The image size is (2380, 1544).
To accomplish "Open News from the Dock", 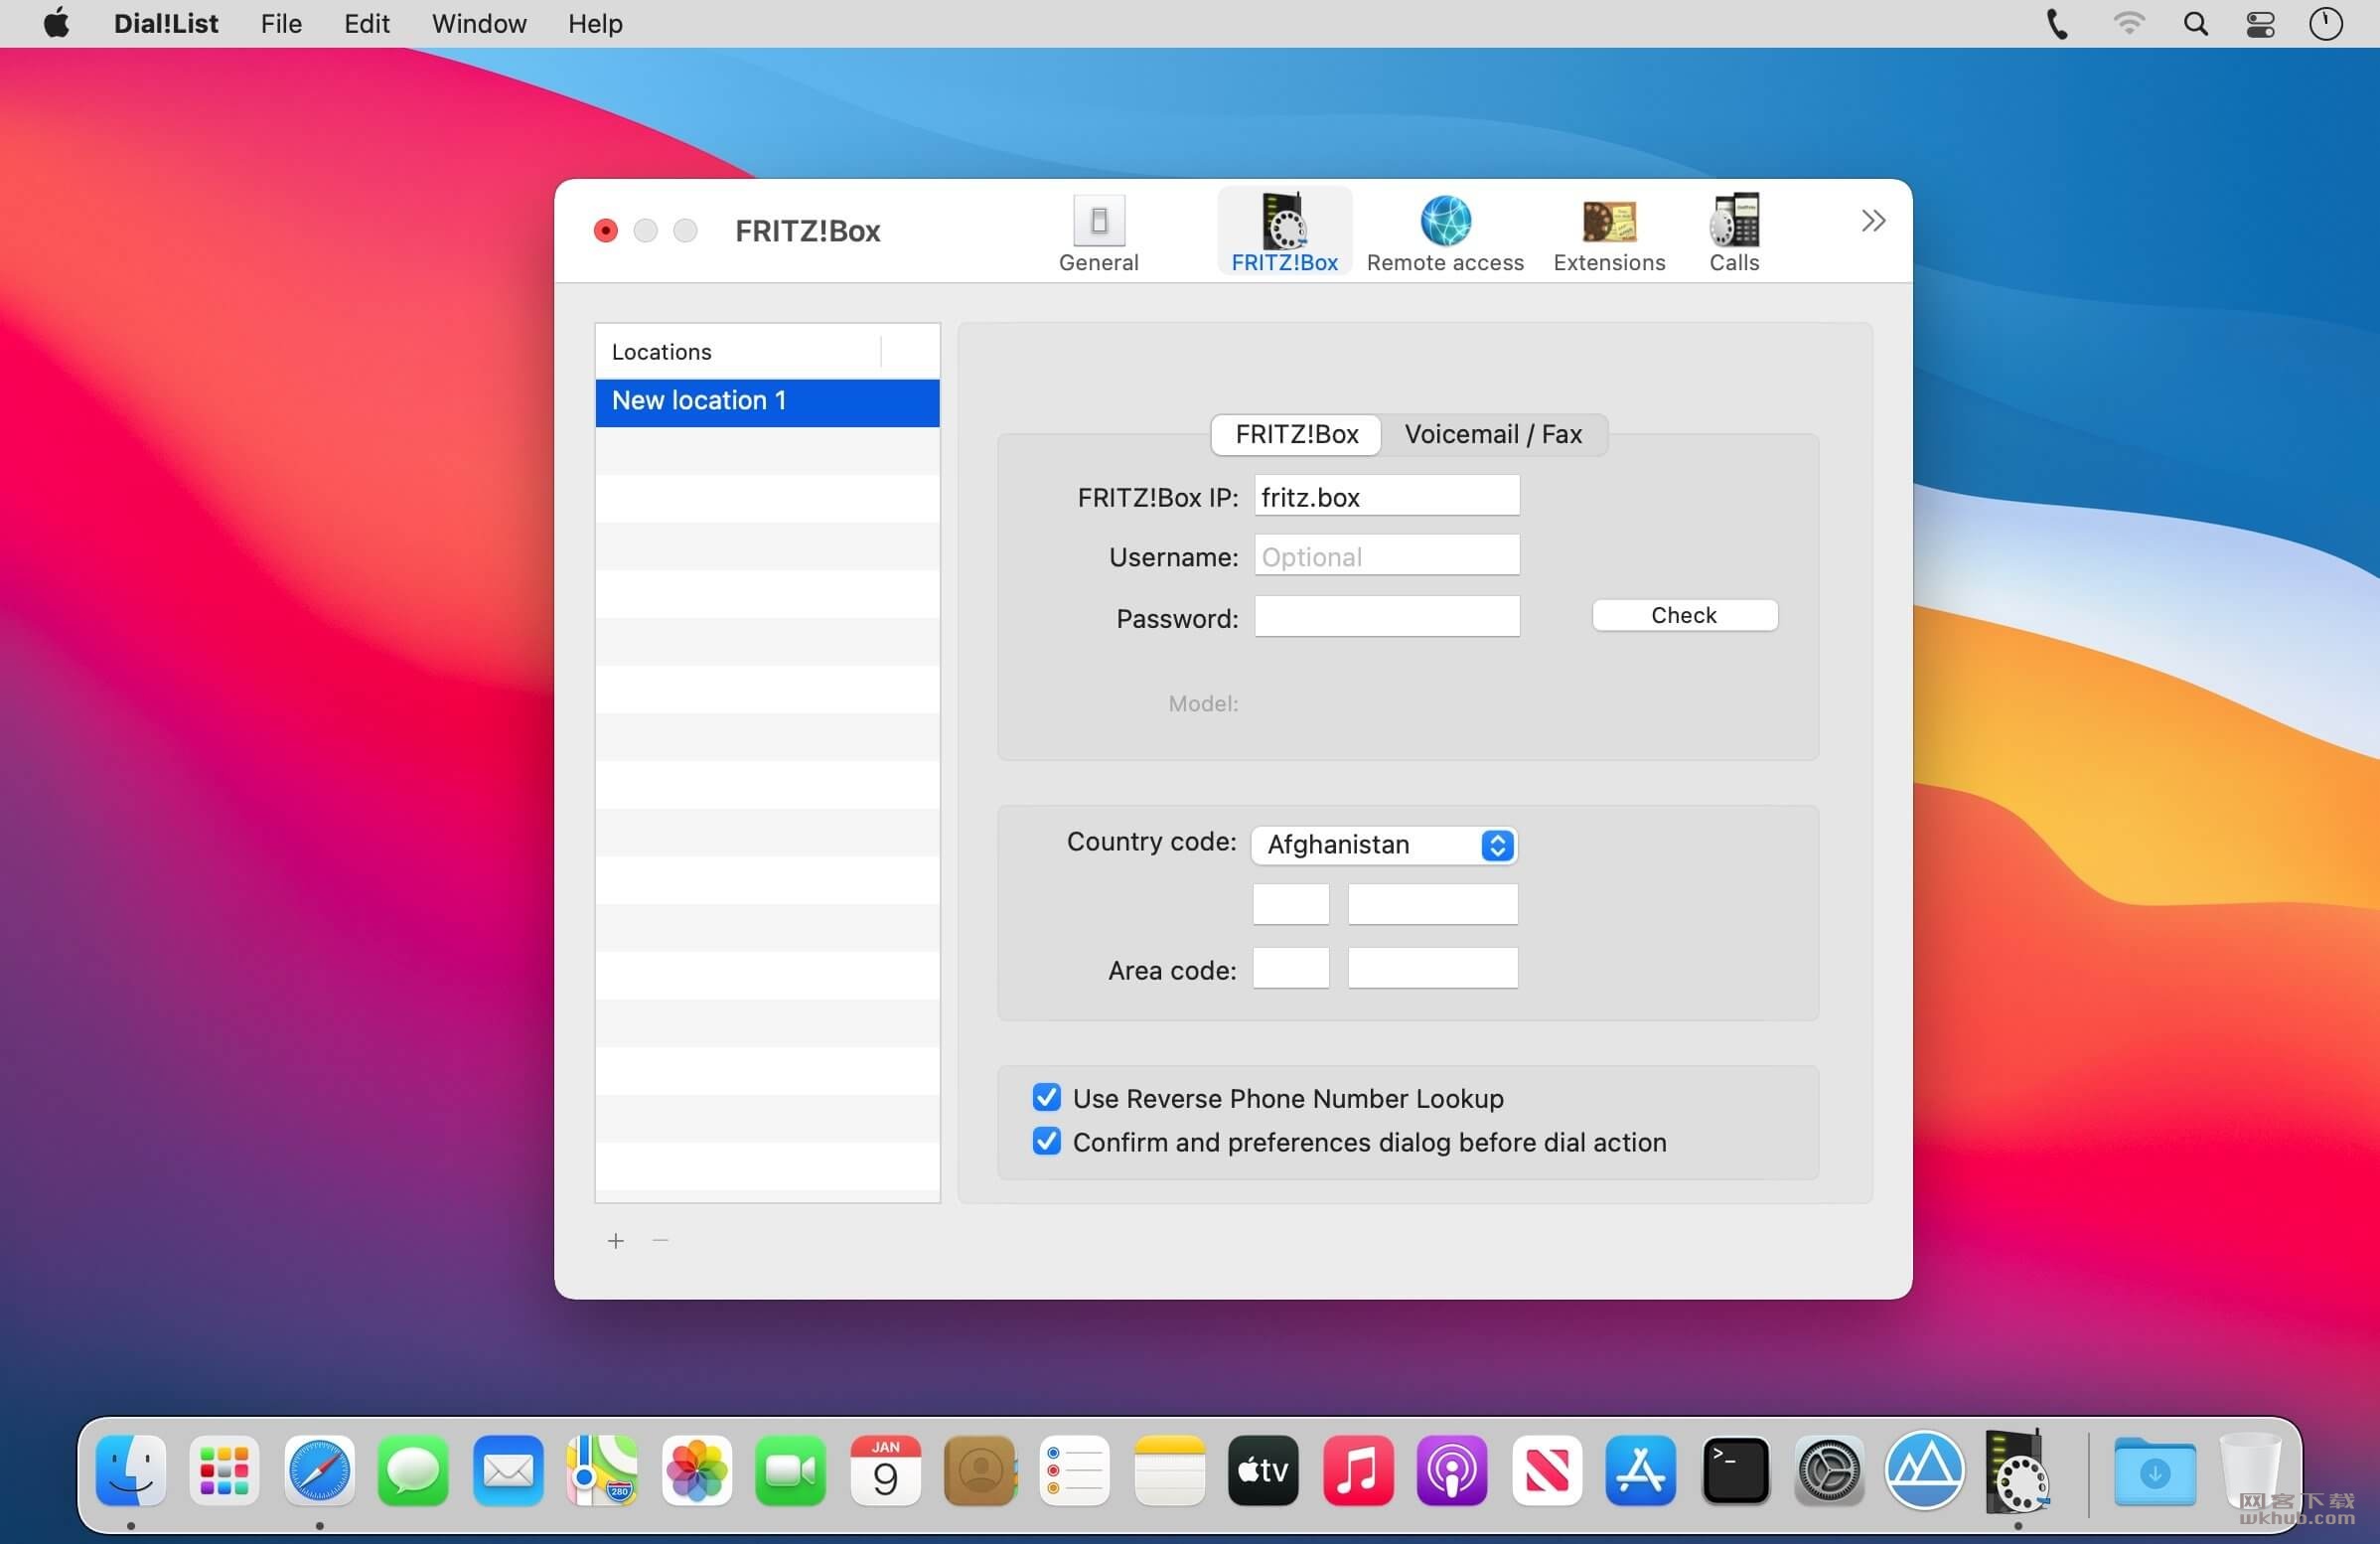I will pyautogui.click(x=1546, y=1470).
